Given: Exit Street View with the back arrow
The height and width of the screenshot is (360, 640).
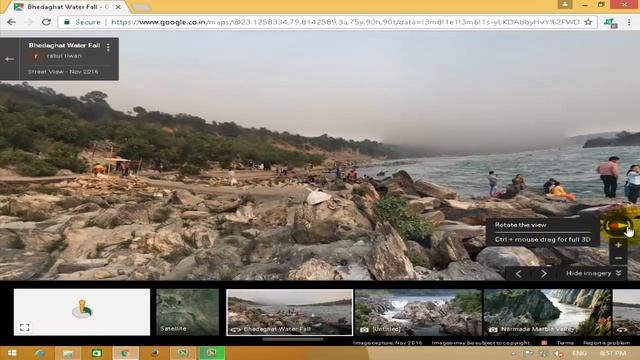Looking at the screenshot, I should [x=9, y=59].
